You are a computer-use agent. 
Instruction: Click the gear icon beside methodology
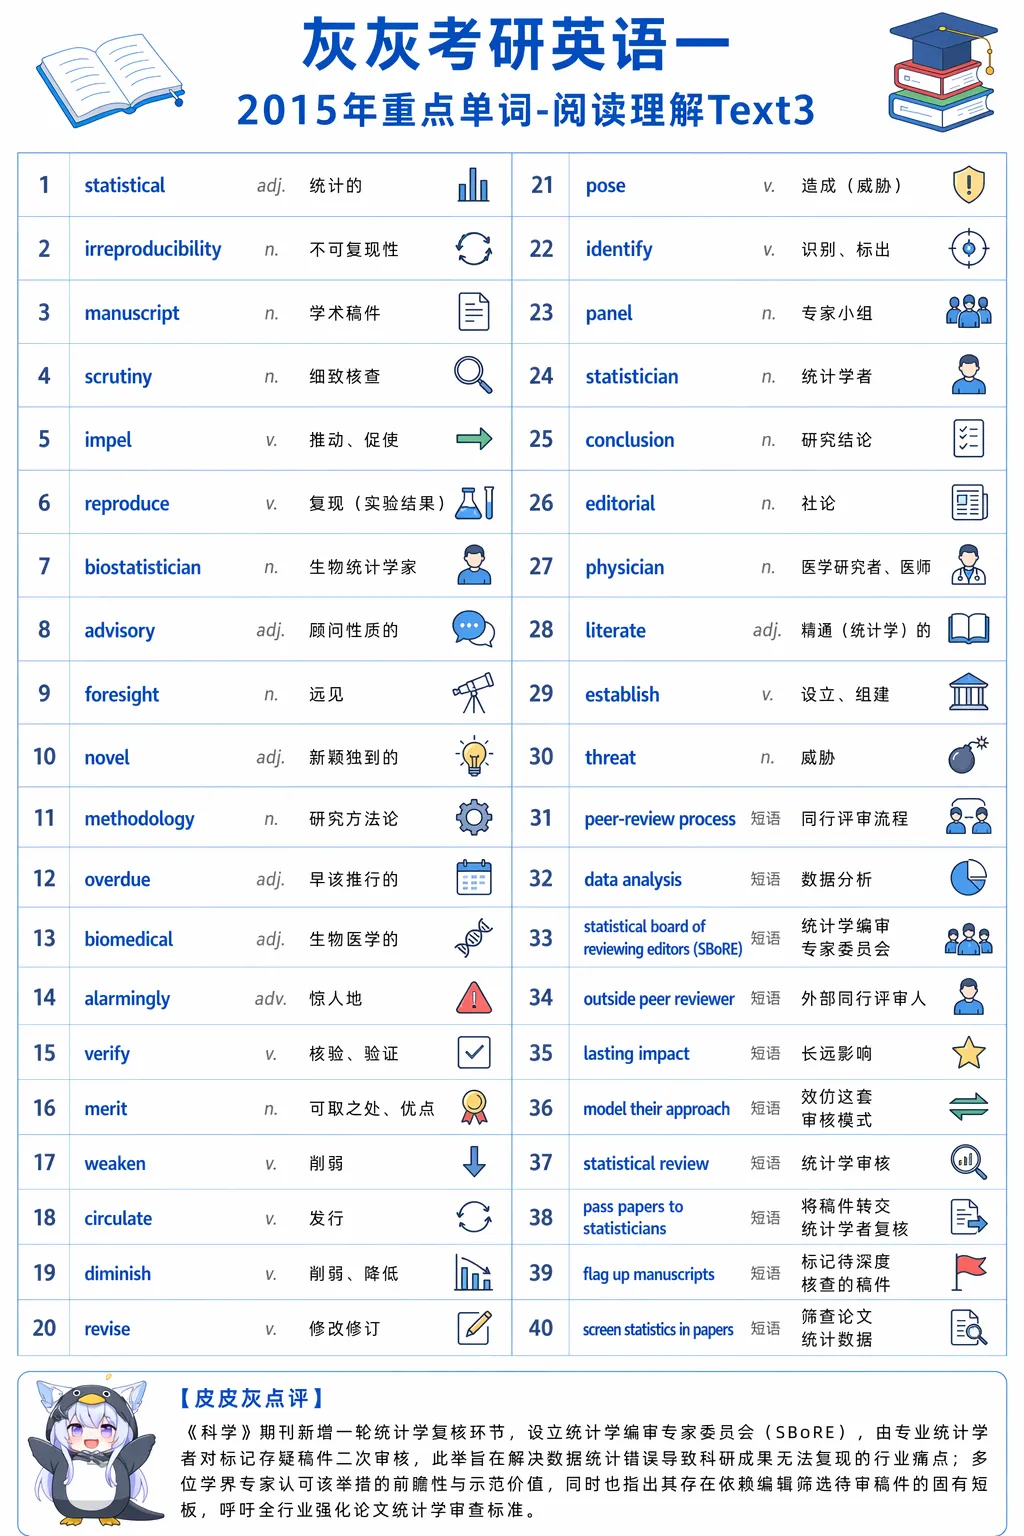click(x=474, y=818)
